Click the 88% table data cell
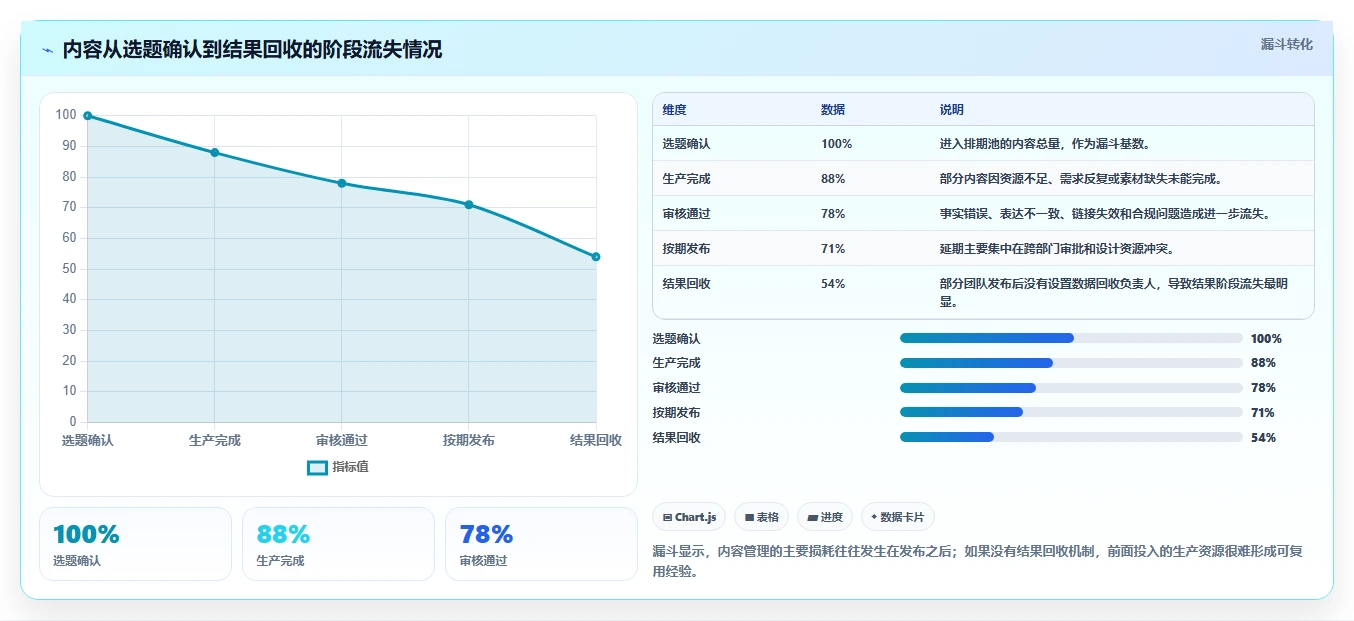Viewport: 1354px width, 621px height. (x=833, y=179)
